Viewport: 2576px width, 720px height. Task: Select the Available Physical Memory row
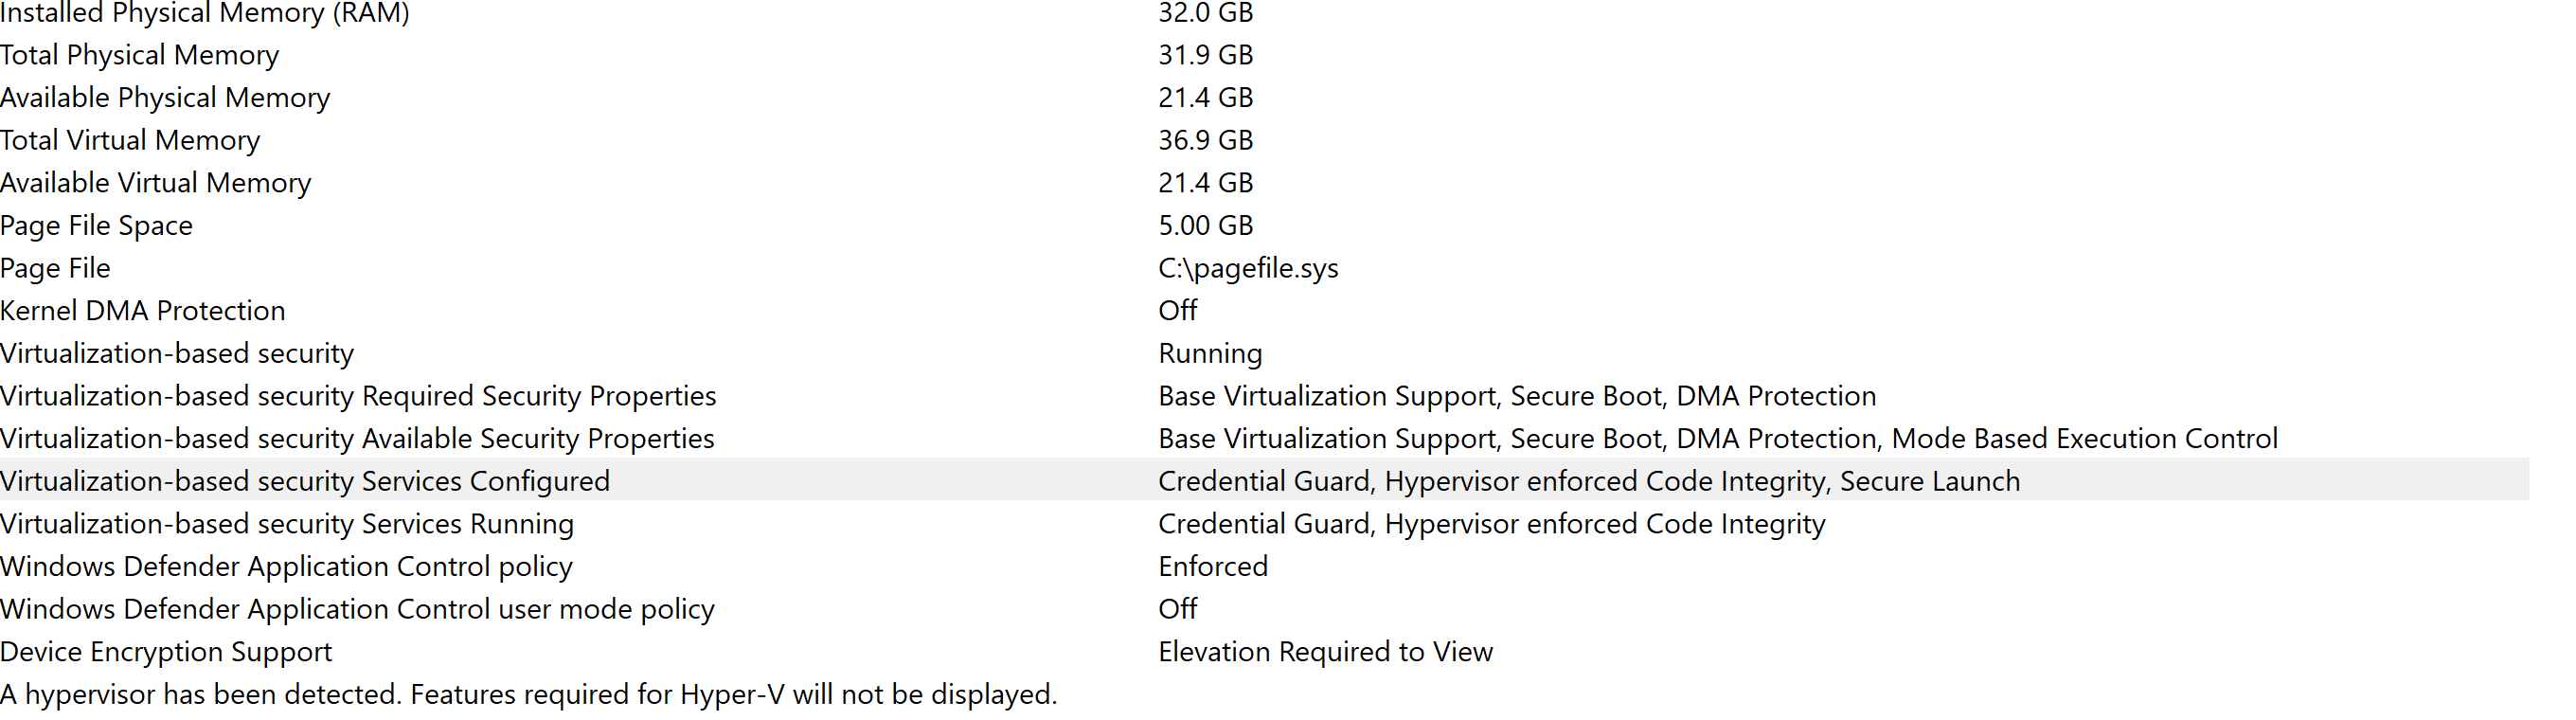point(165,98)
